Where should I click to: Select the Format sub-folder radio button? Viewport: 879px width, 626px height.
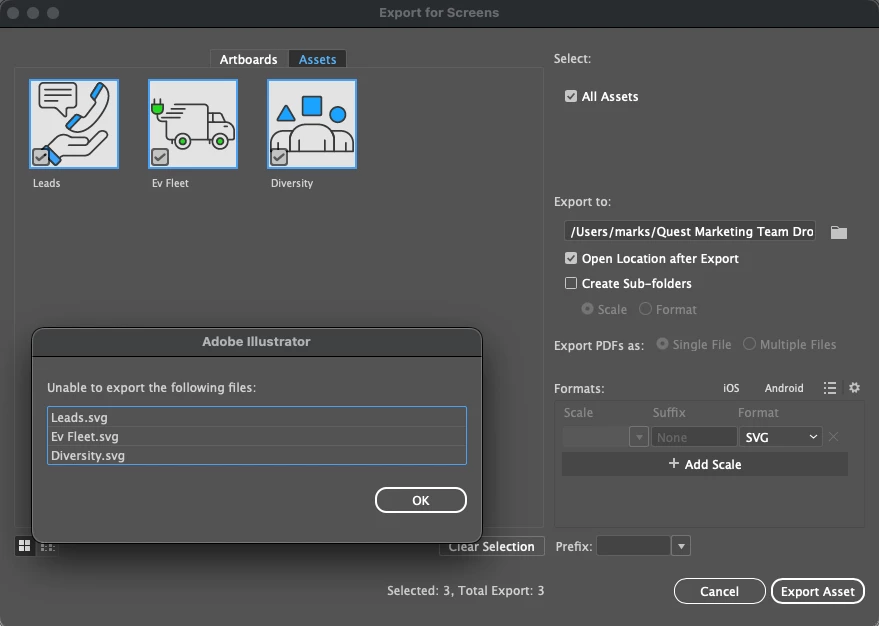(x=645, y=309)
